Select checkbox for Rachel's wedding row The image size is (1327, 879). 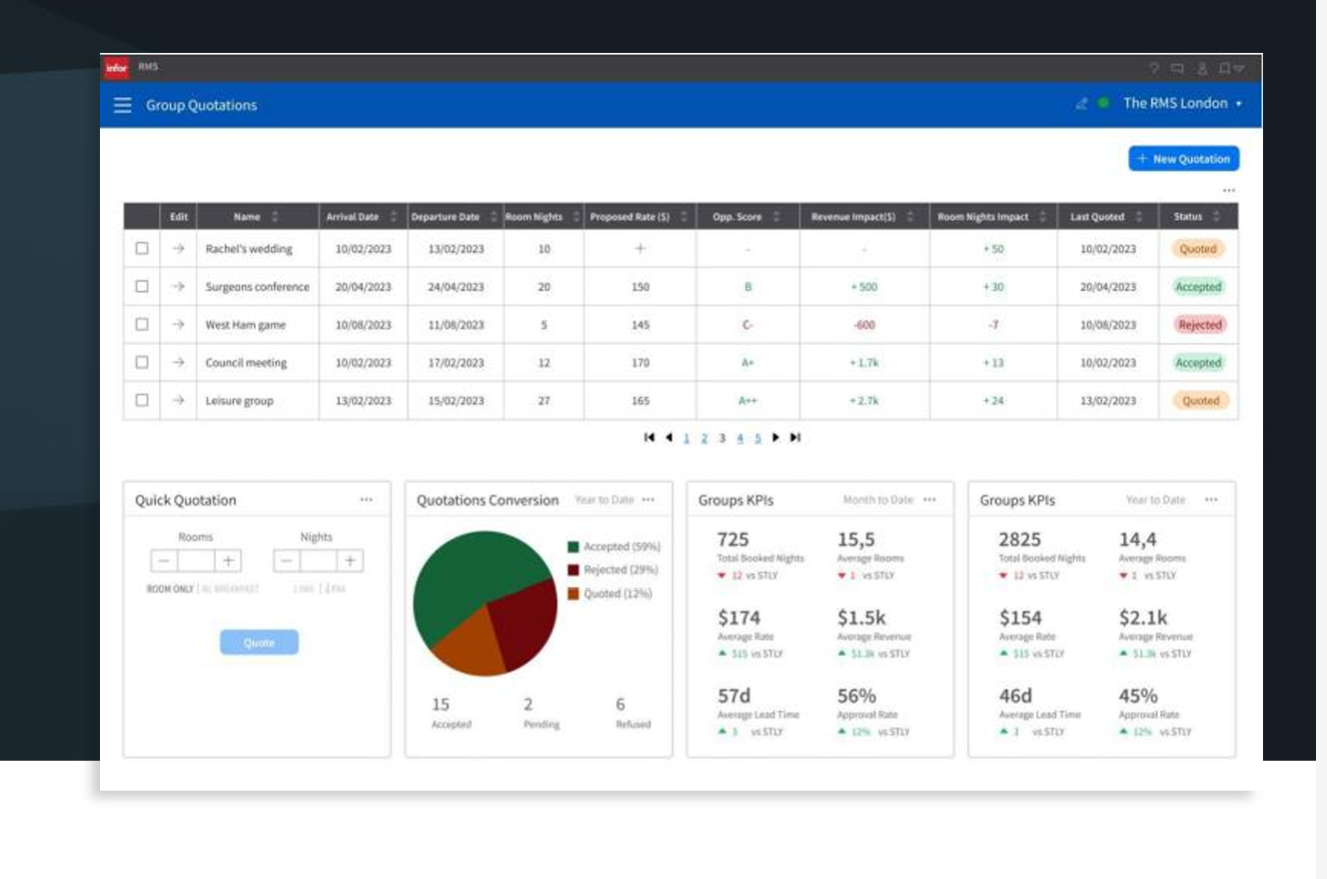(x=142, y=249)
